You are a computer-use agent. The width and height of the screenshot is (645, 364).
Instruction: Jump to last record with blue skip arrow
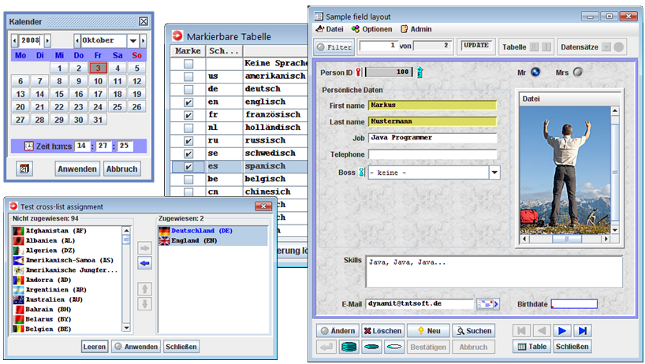tap(582, 331)
